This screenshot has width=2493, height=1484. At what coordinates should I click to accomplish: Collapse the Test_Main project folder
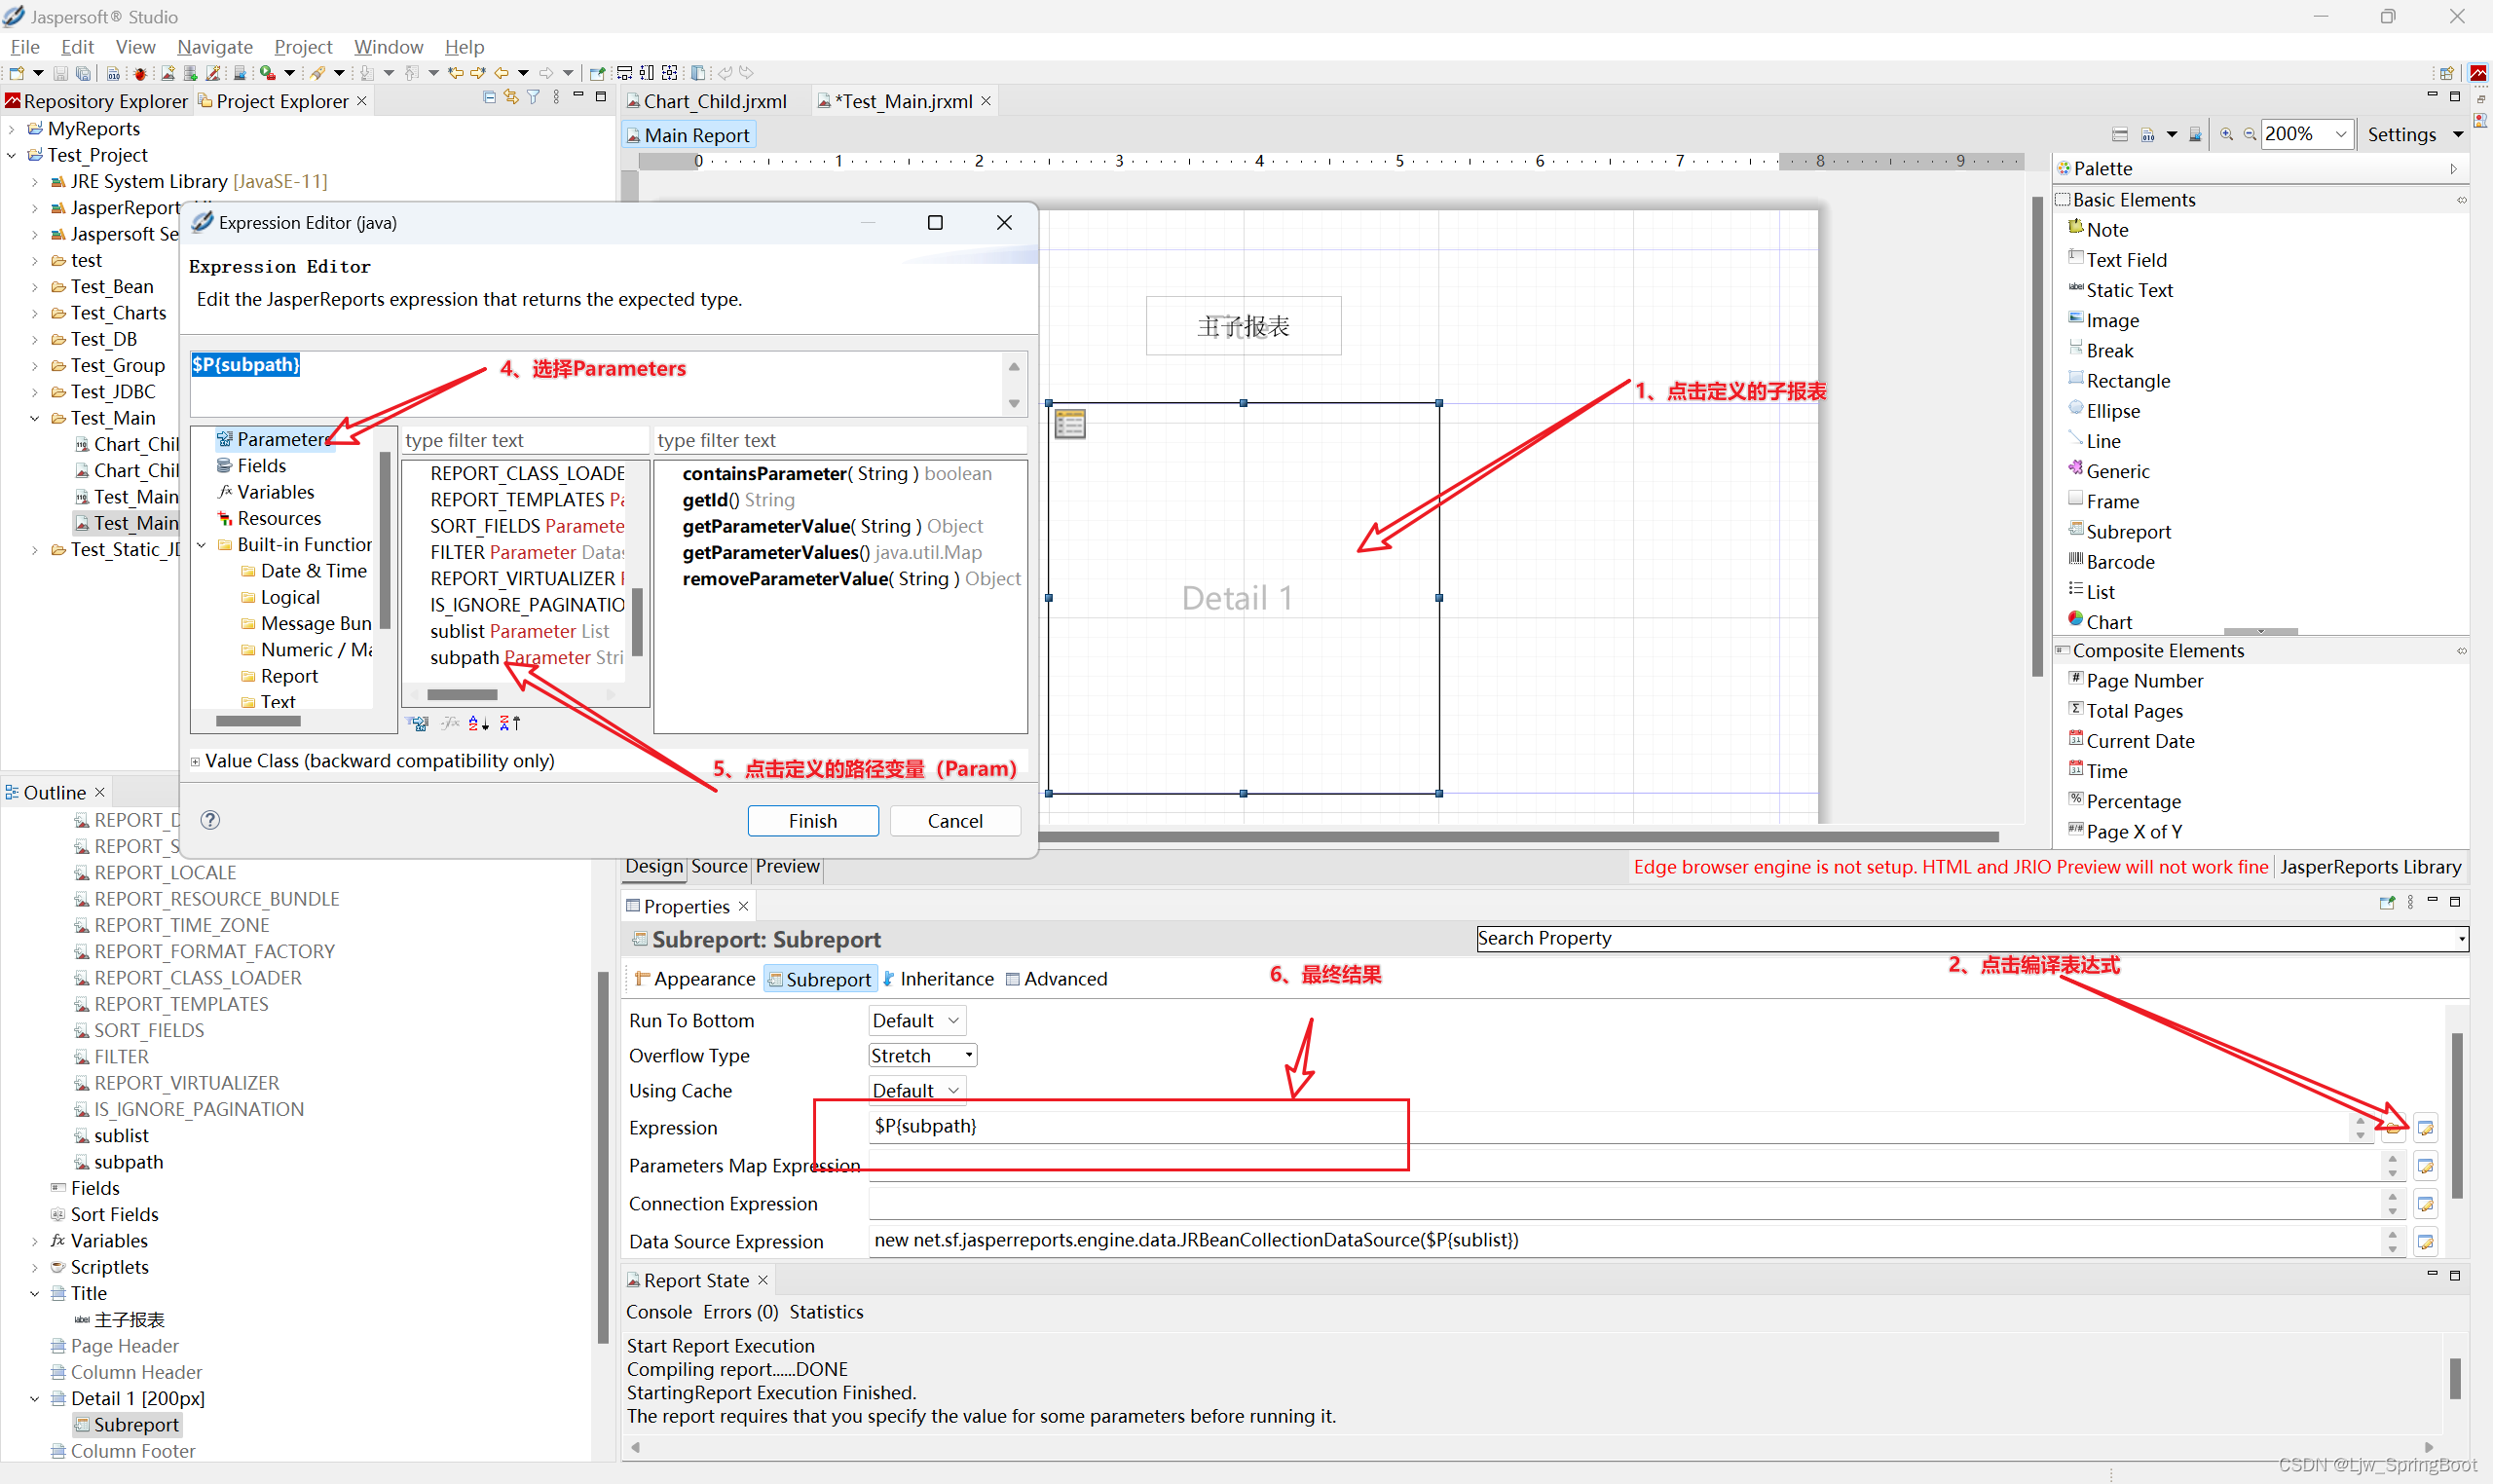tap(35, 419)
